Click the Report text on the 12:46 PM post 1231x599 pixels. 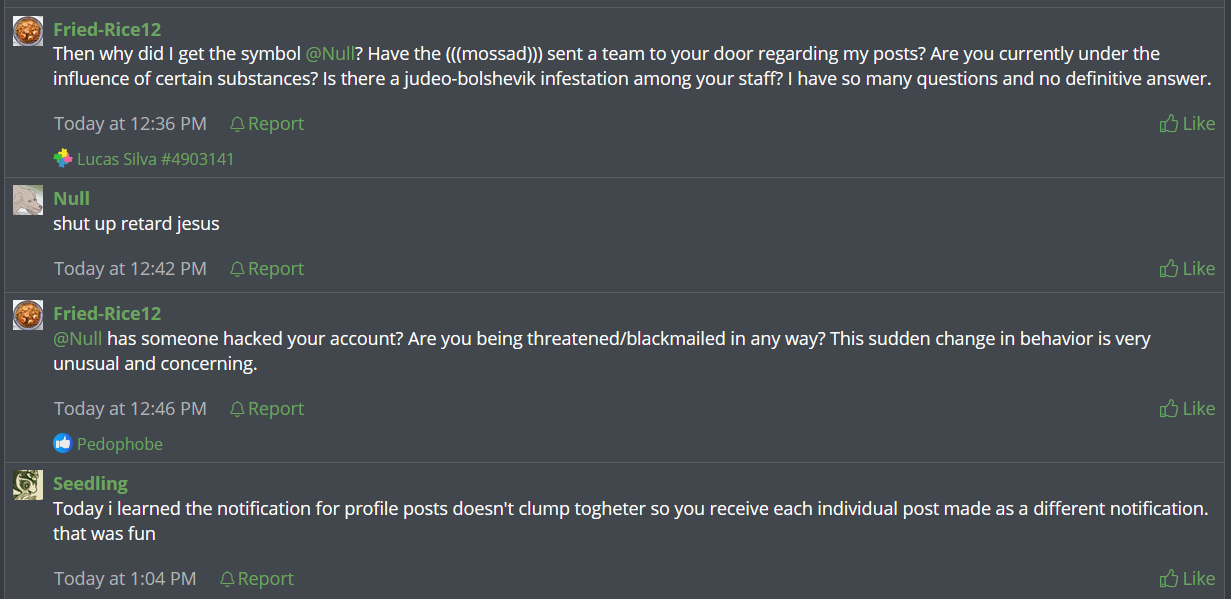pos(275,409)
